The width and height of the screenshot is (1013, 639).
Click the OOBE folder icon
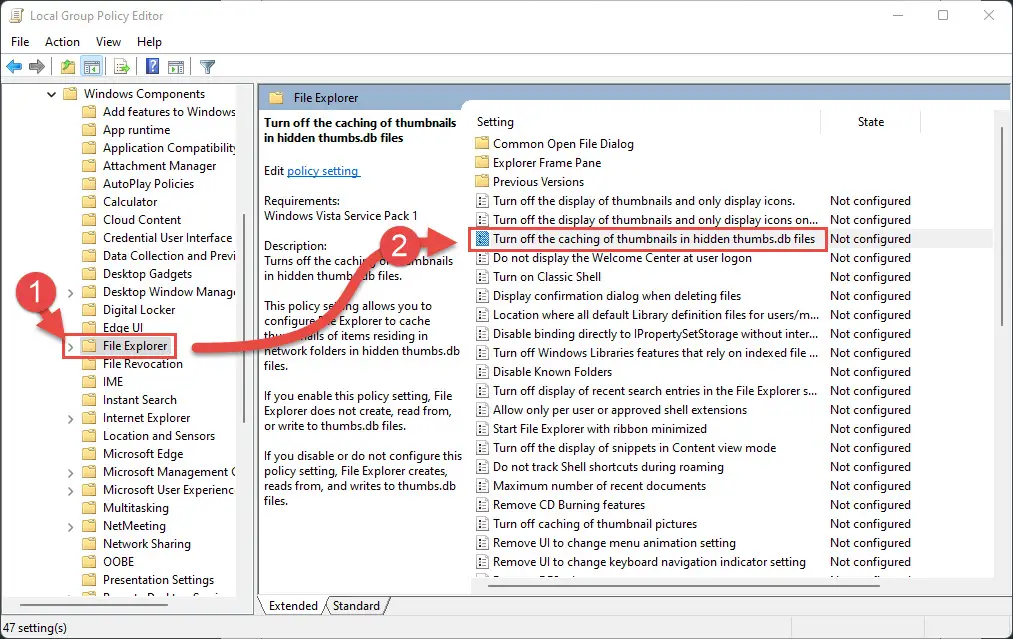pyautogui.click(x=89, y=562)
